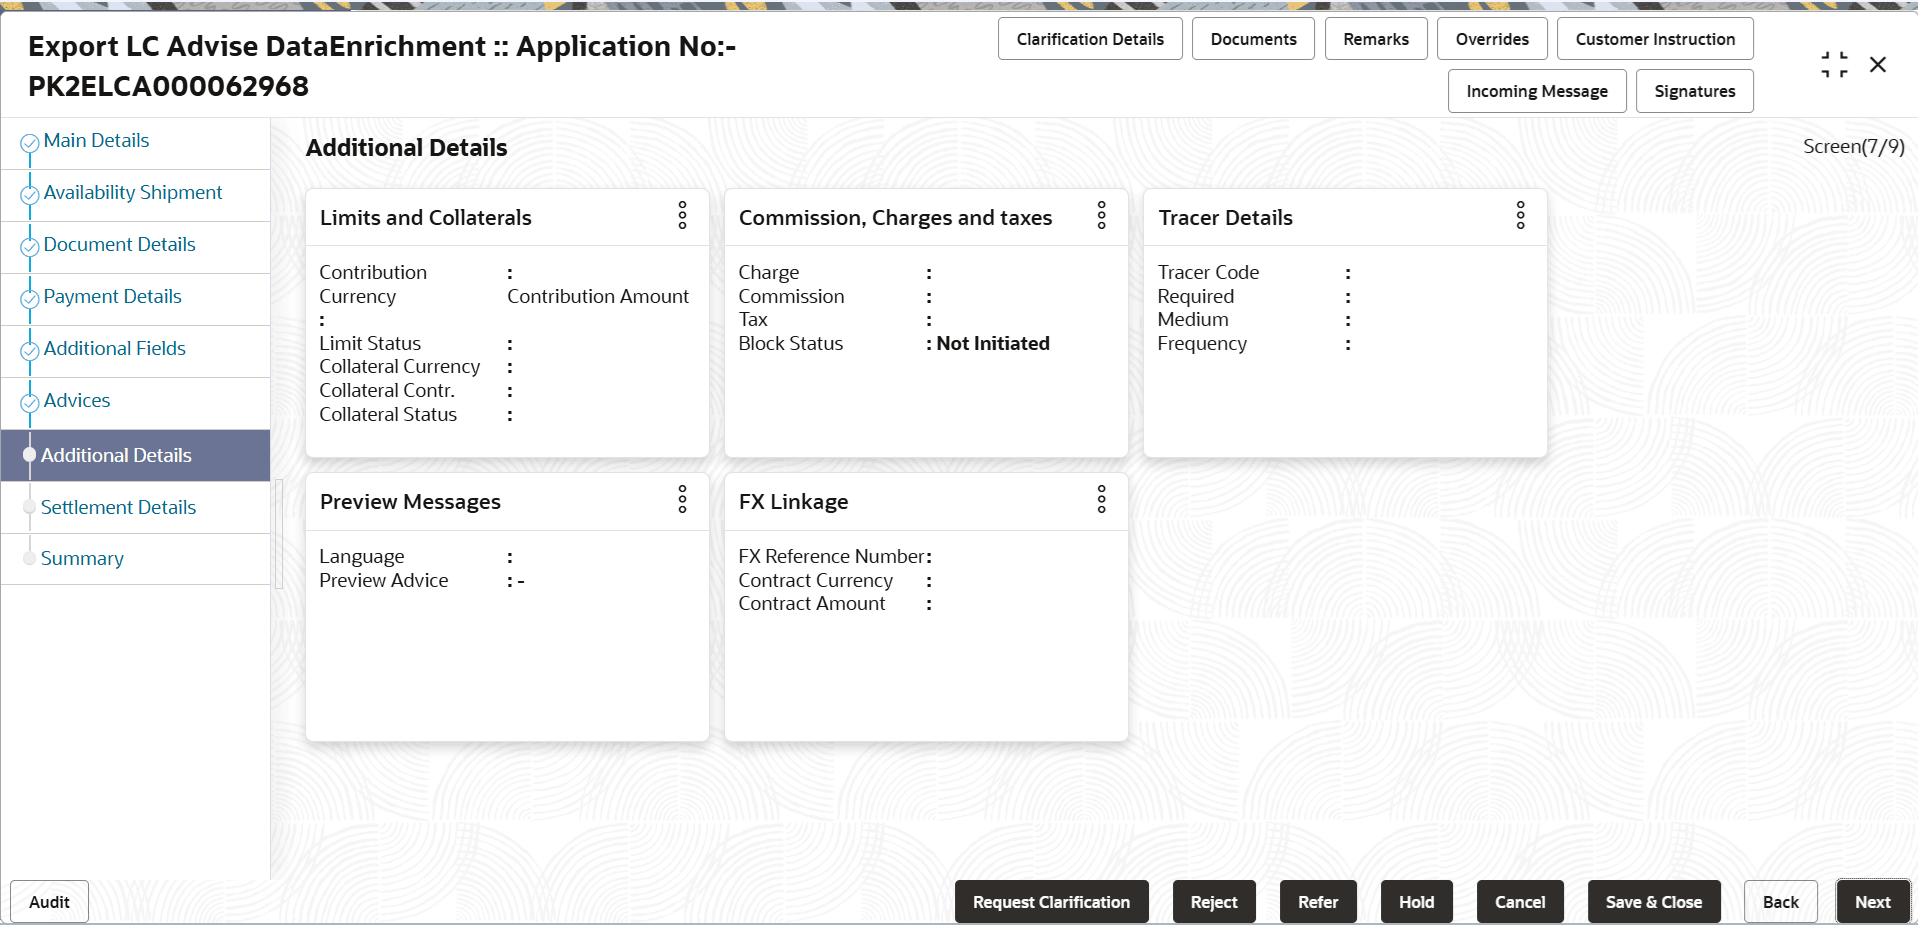Image resolution: width=1918 pixels, height=925 pixels.
Task: Cancel the data enrichment
Action: click(x=1520, y=902)
